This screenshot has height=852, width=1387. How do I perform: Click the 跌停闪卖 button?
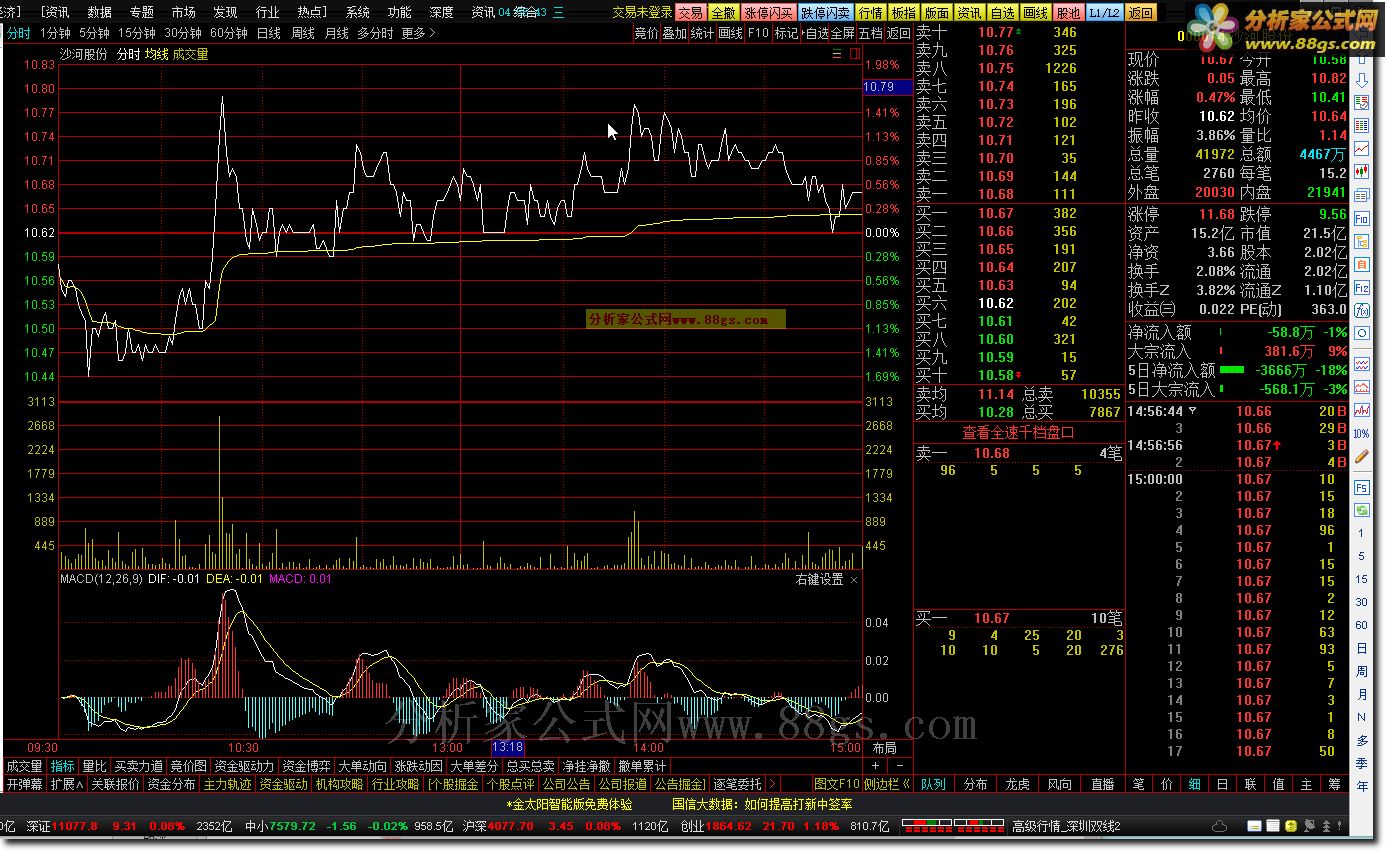826,13
